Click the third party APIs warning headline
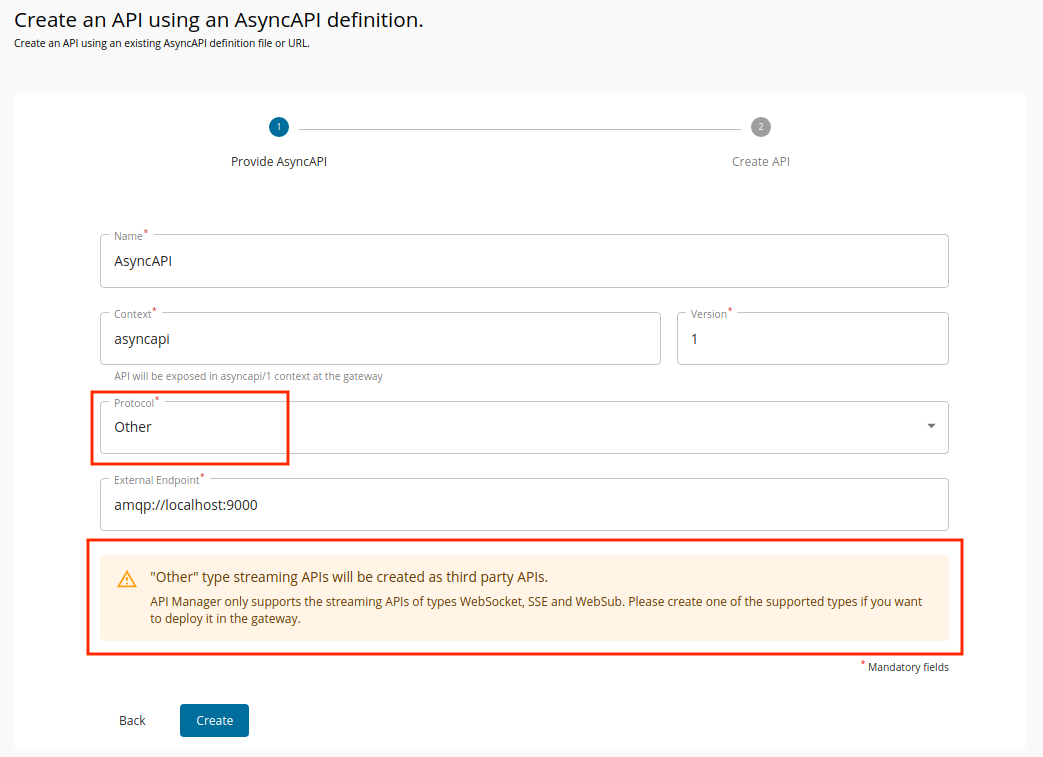This screenshot has width=1043, height=757. tap(348, 577)
